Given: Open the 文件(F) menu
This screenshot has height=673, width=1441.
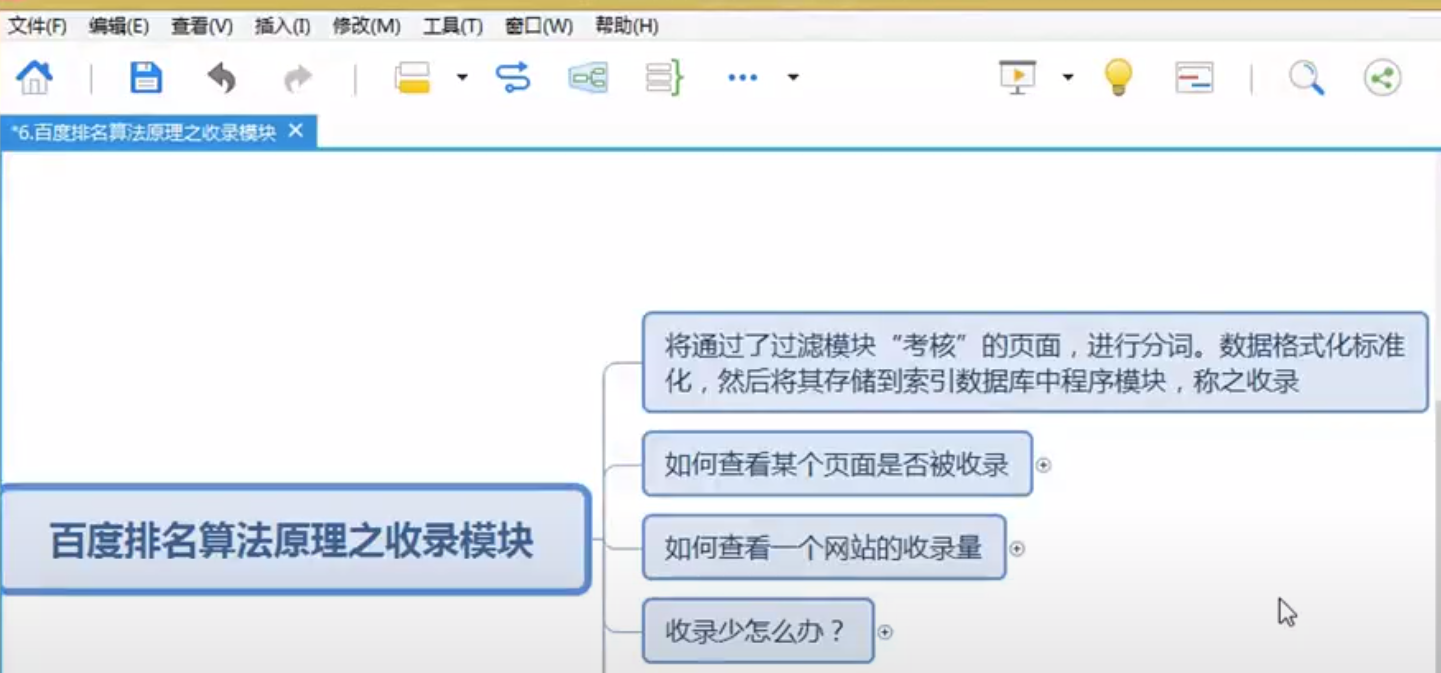Looking at the screenshot, I should coord(38,26).
